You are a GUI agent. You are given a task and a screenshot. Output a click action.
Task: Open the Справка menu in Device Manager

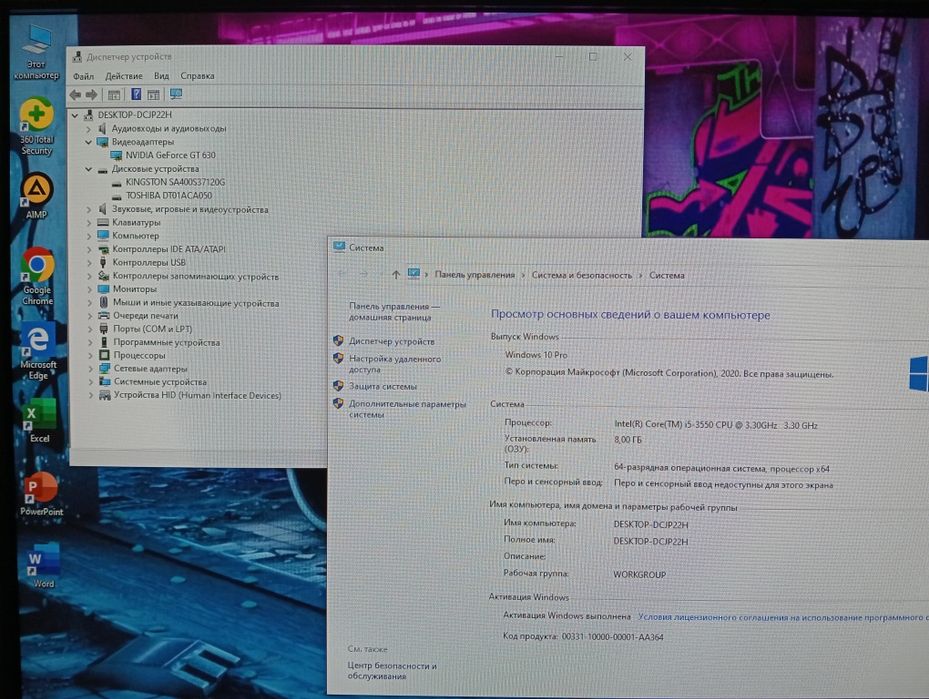(x=197, y=76)
